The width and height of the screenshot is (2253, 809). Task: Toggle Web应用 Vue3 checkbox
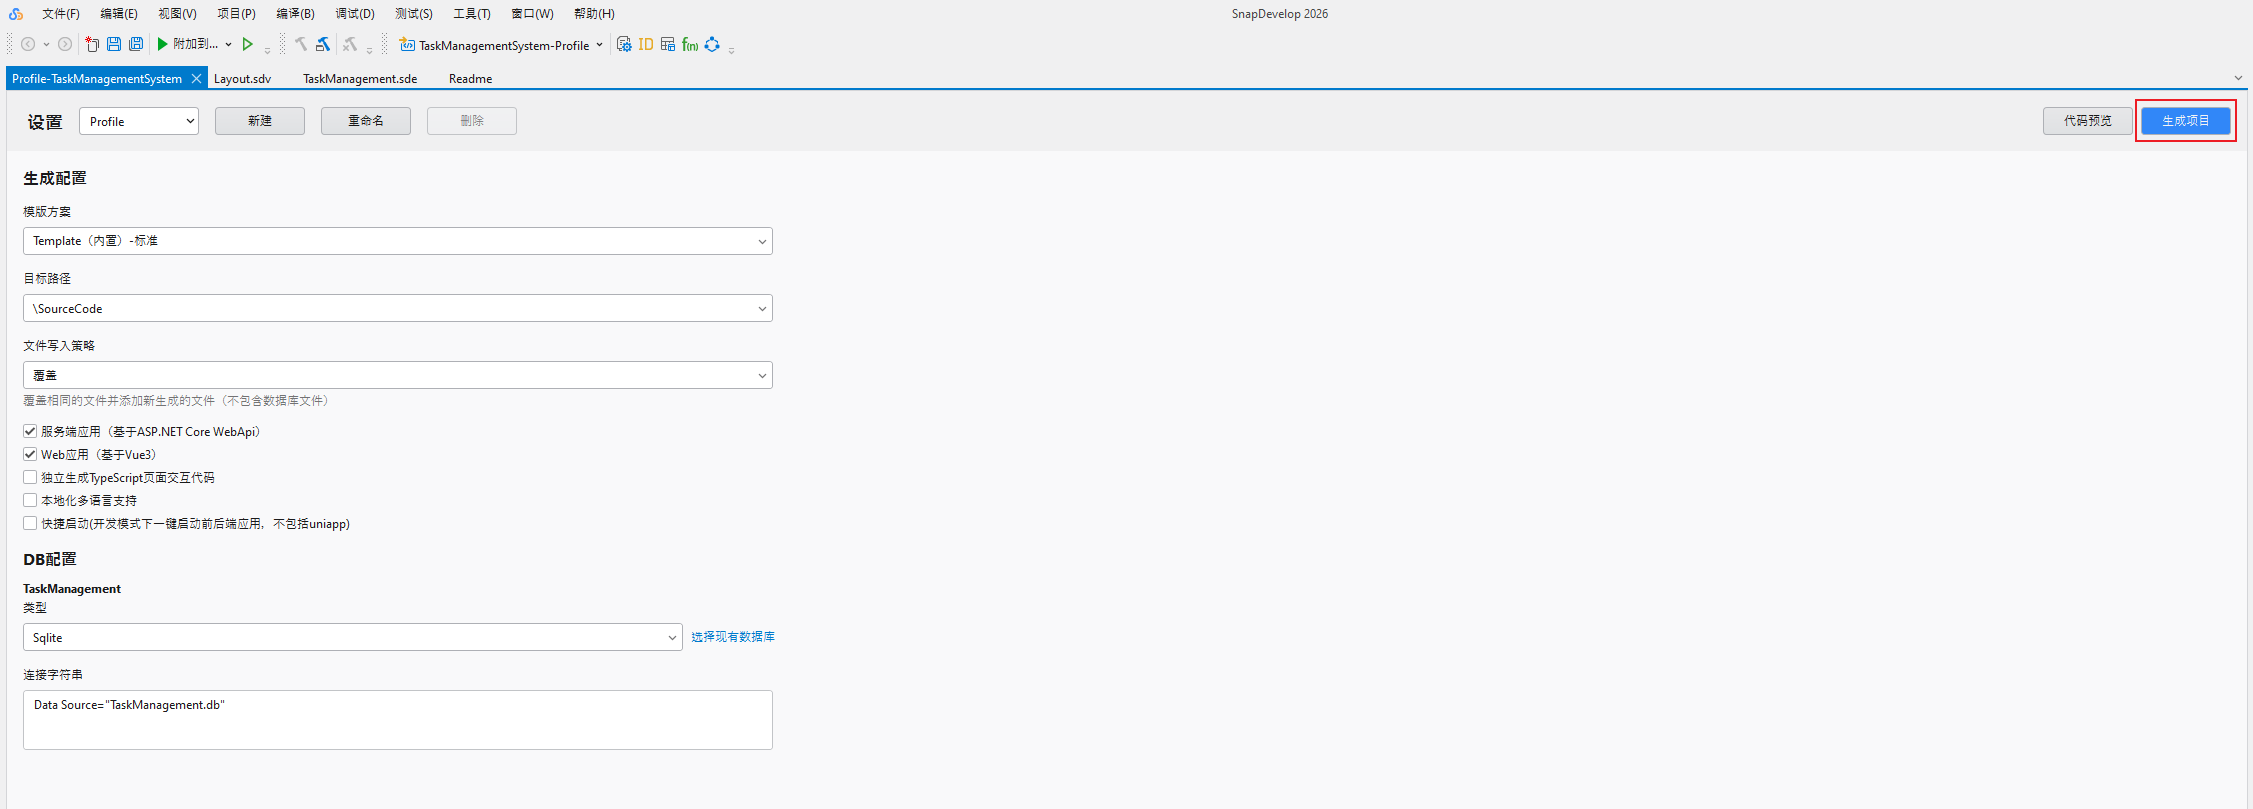click(30, 454)
